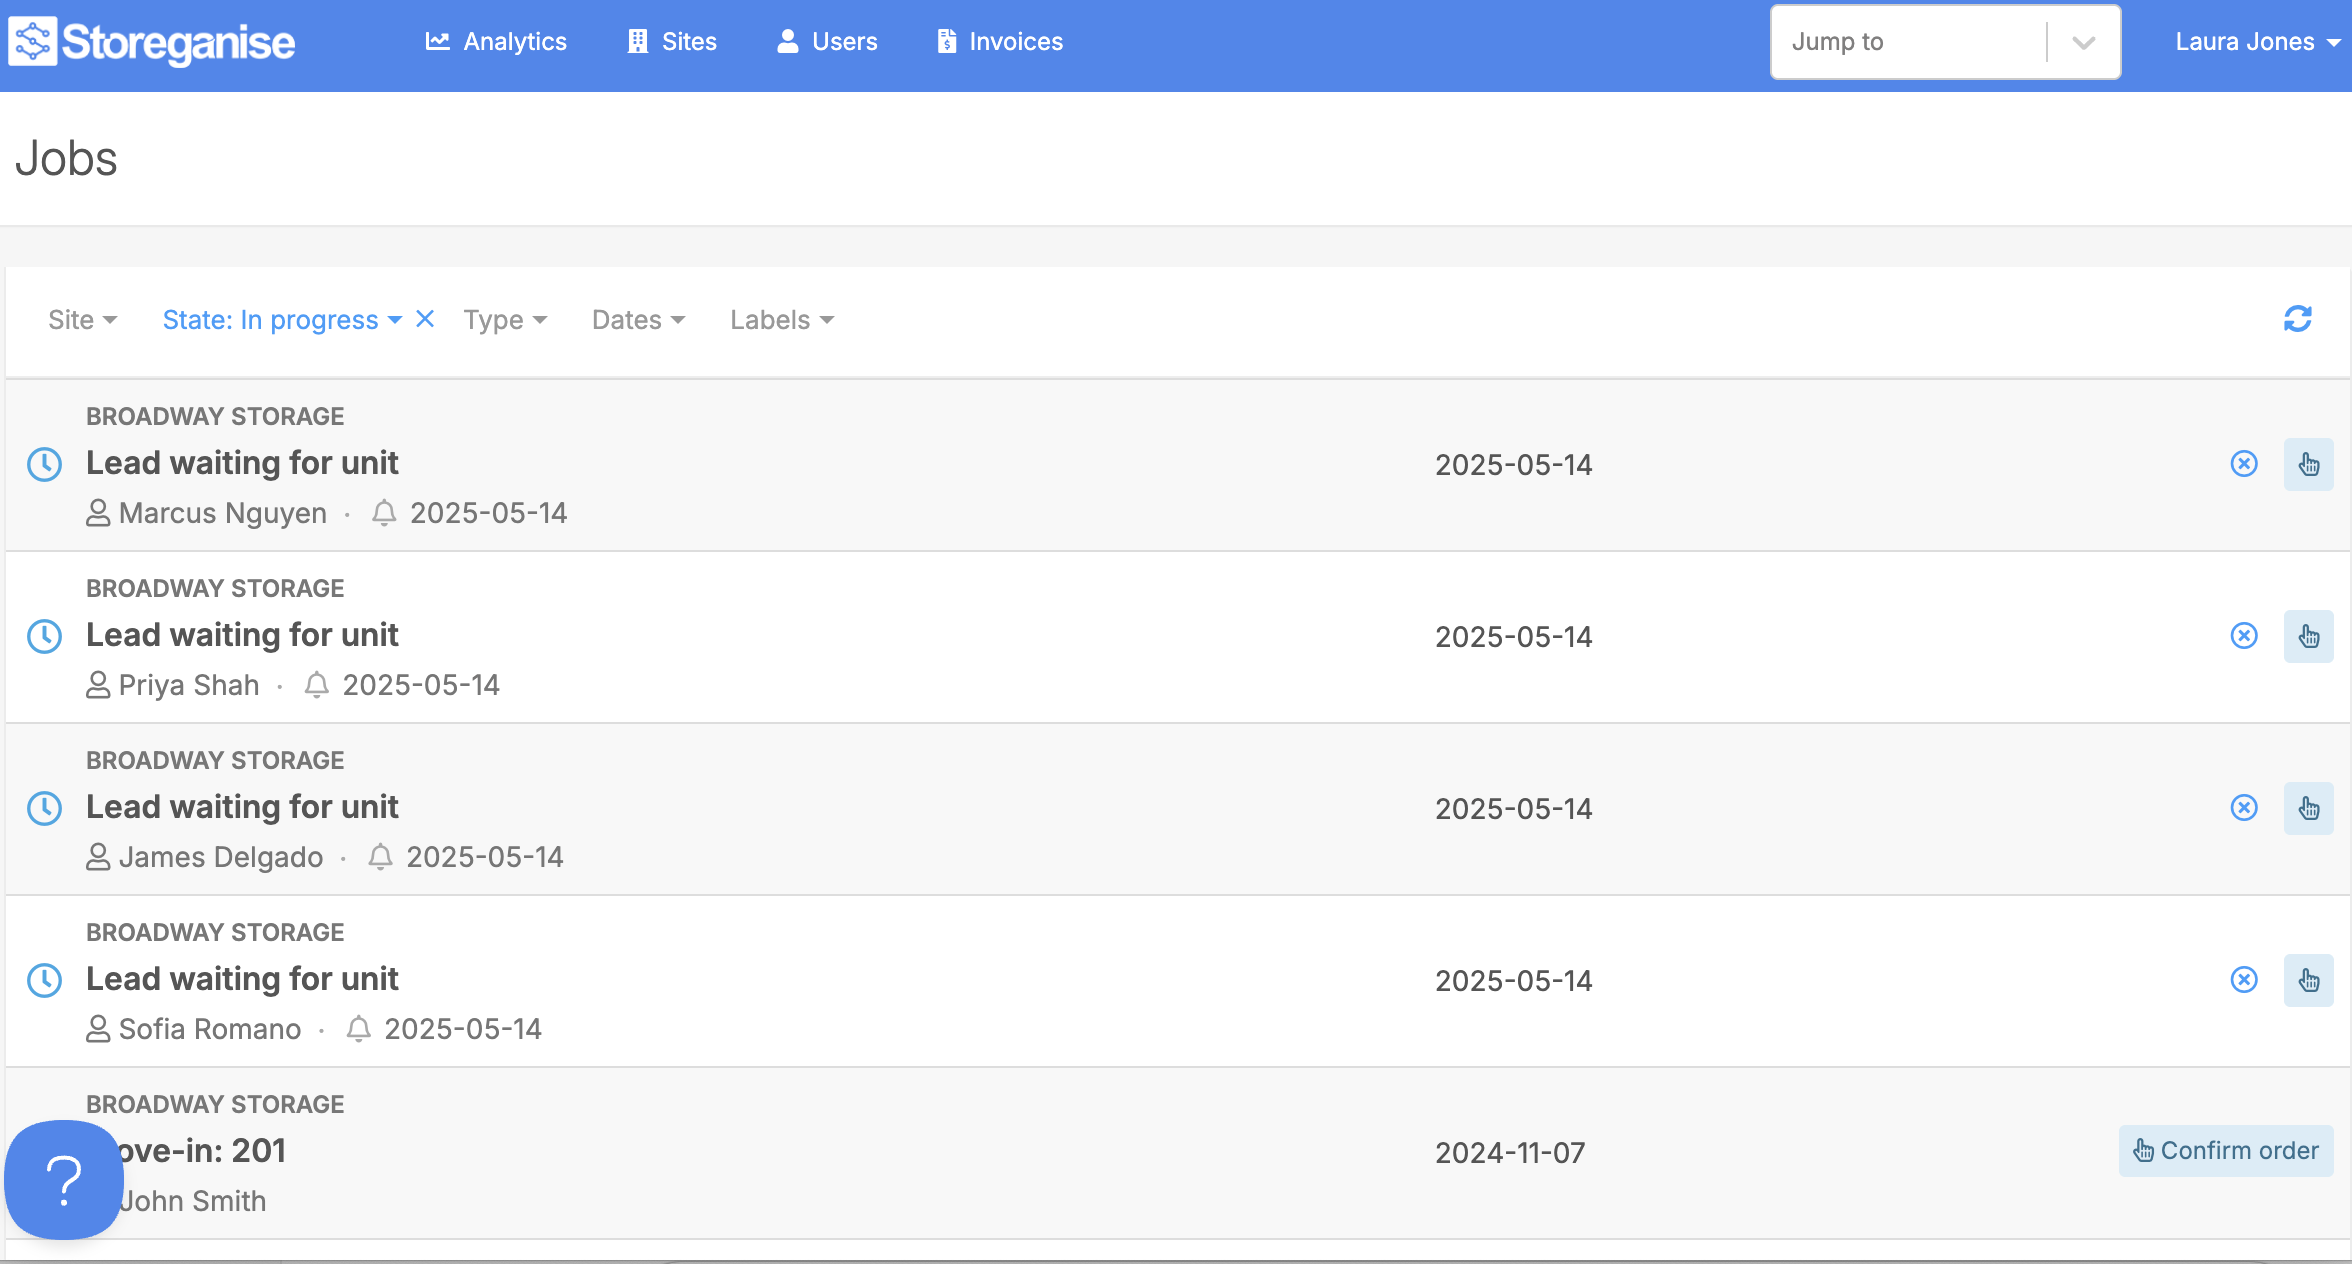Screen dimensions: 2352x1264
Task: Open the Labels filter dropdown
Action: [x=782, y=320]
